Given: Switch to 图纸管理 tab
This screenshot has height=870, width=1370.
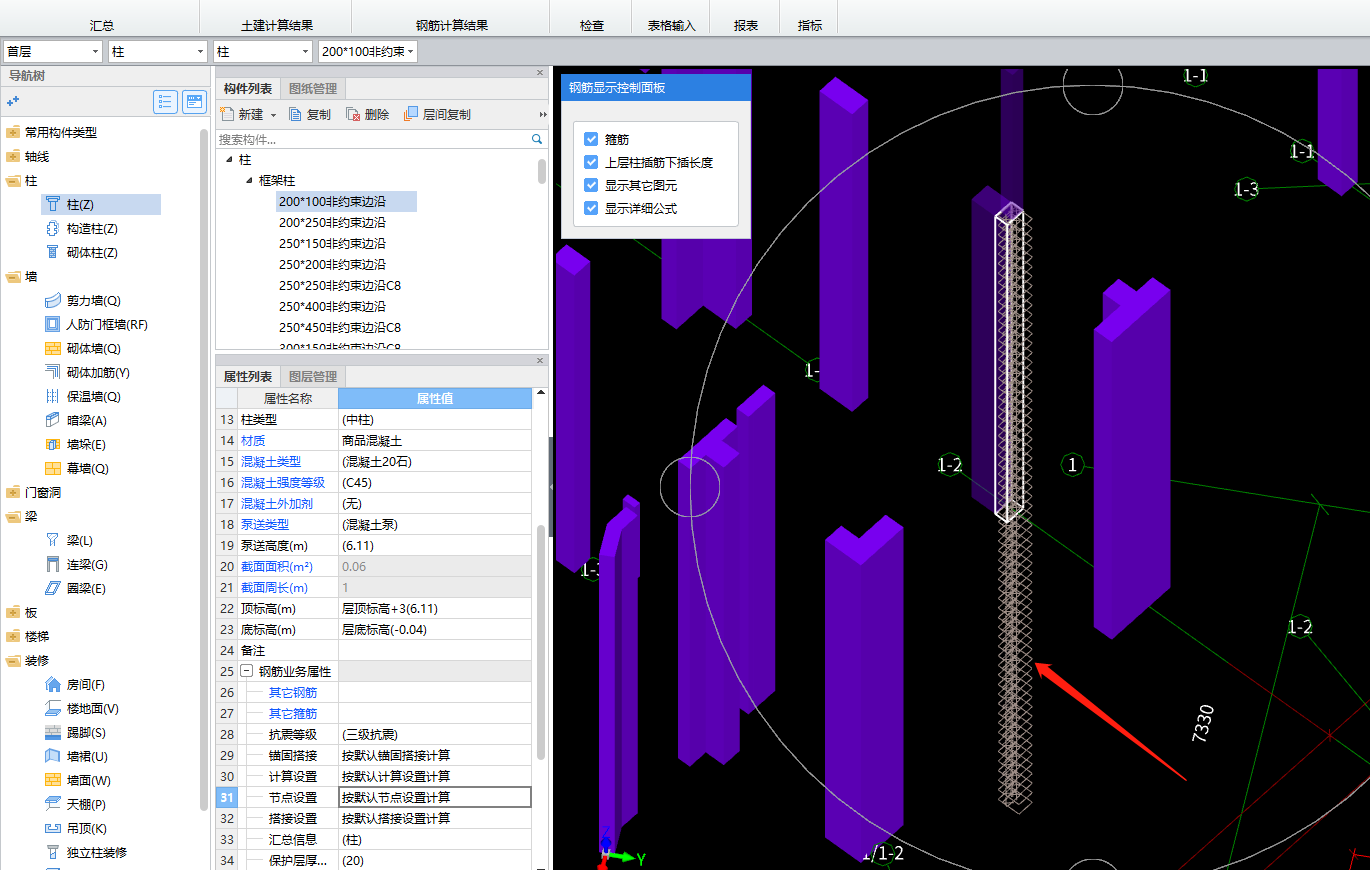Looking at the screenshot, I should [312, 88].
